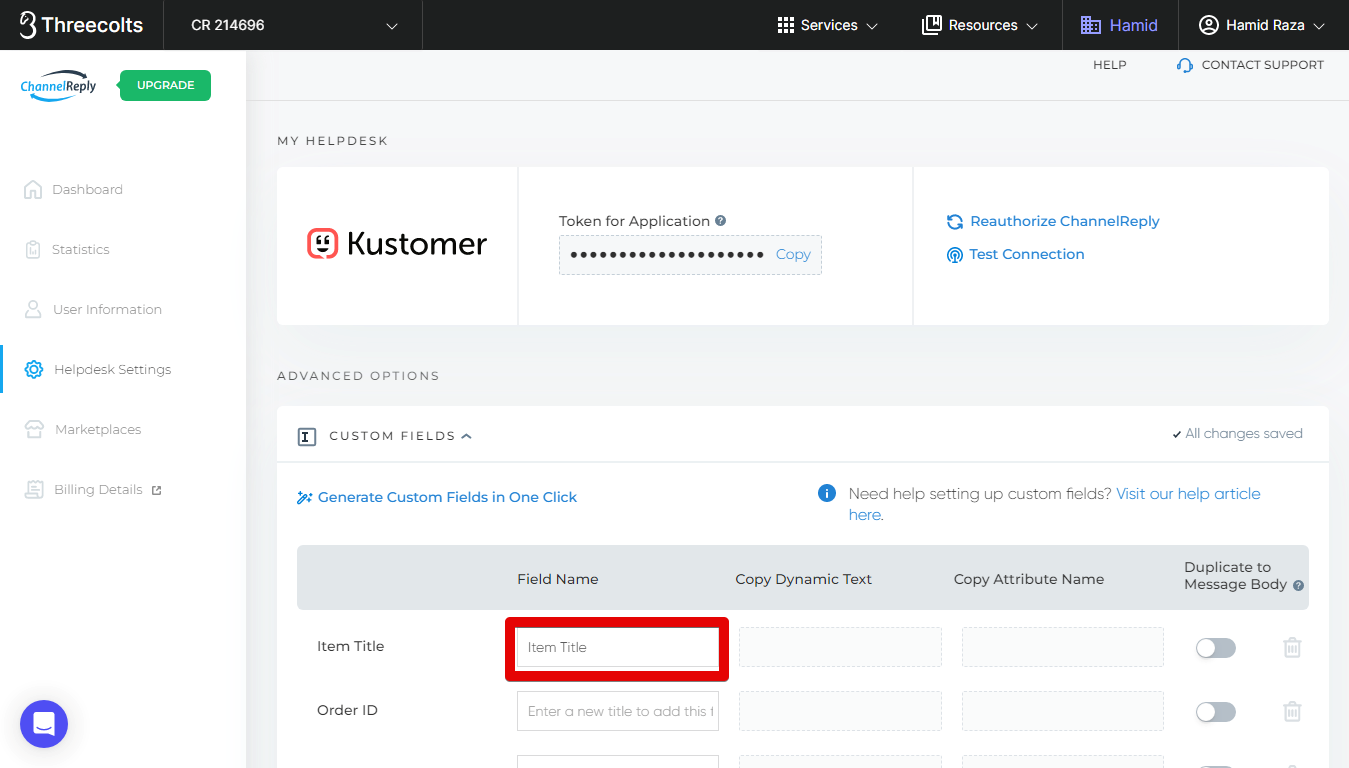Click Item Title Copy Attribute Name box

tap(1063, 647)
